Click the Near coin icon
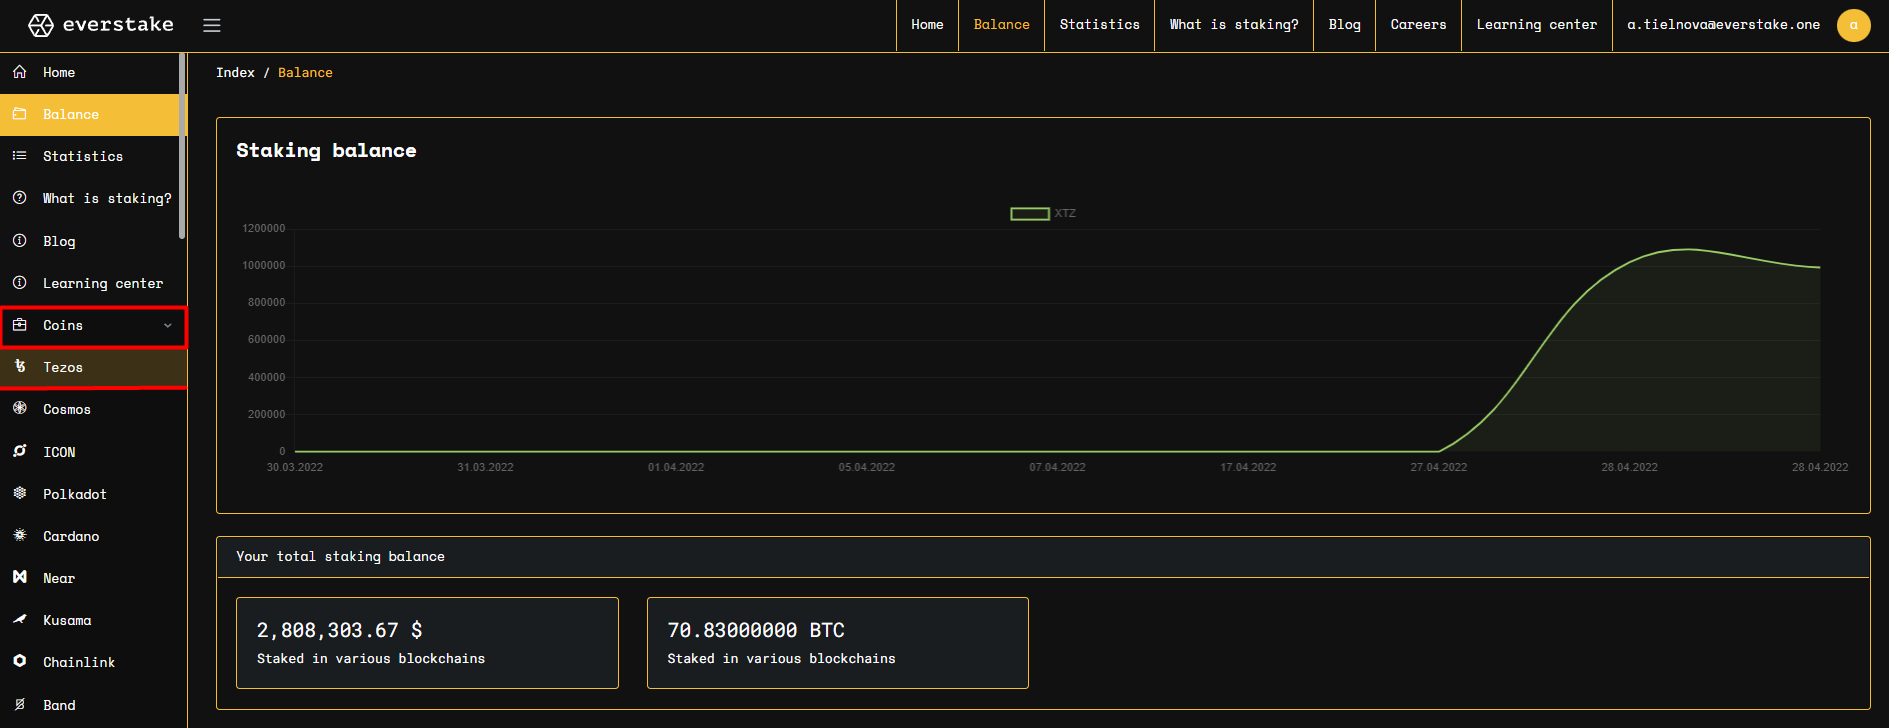This screenshot has width=1889, height=728. click(20, 578)
